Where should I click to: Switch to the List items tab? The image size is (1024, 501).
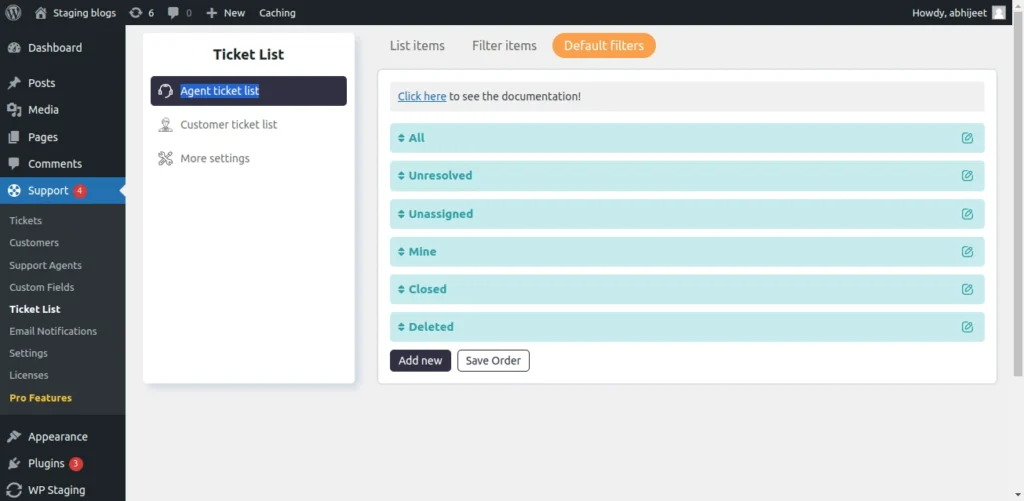pyautogui.click(x=417, y=46)
